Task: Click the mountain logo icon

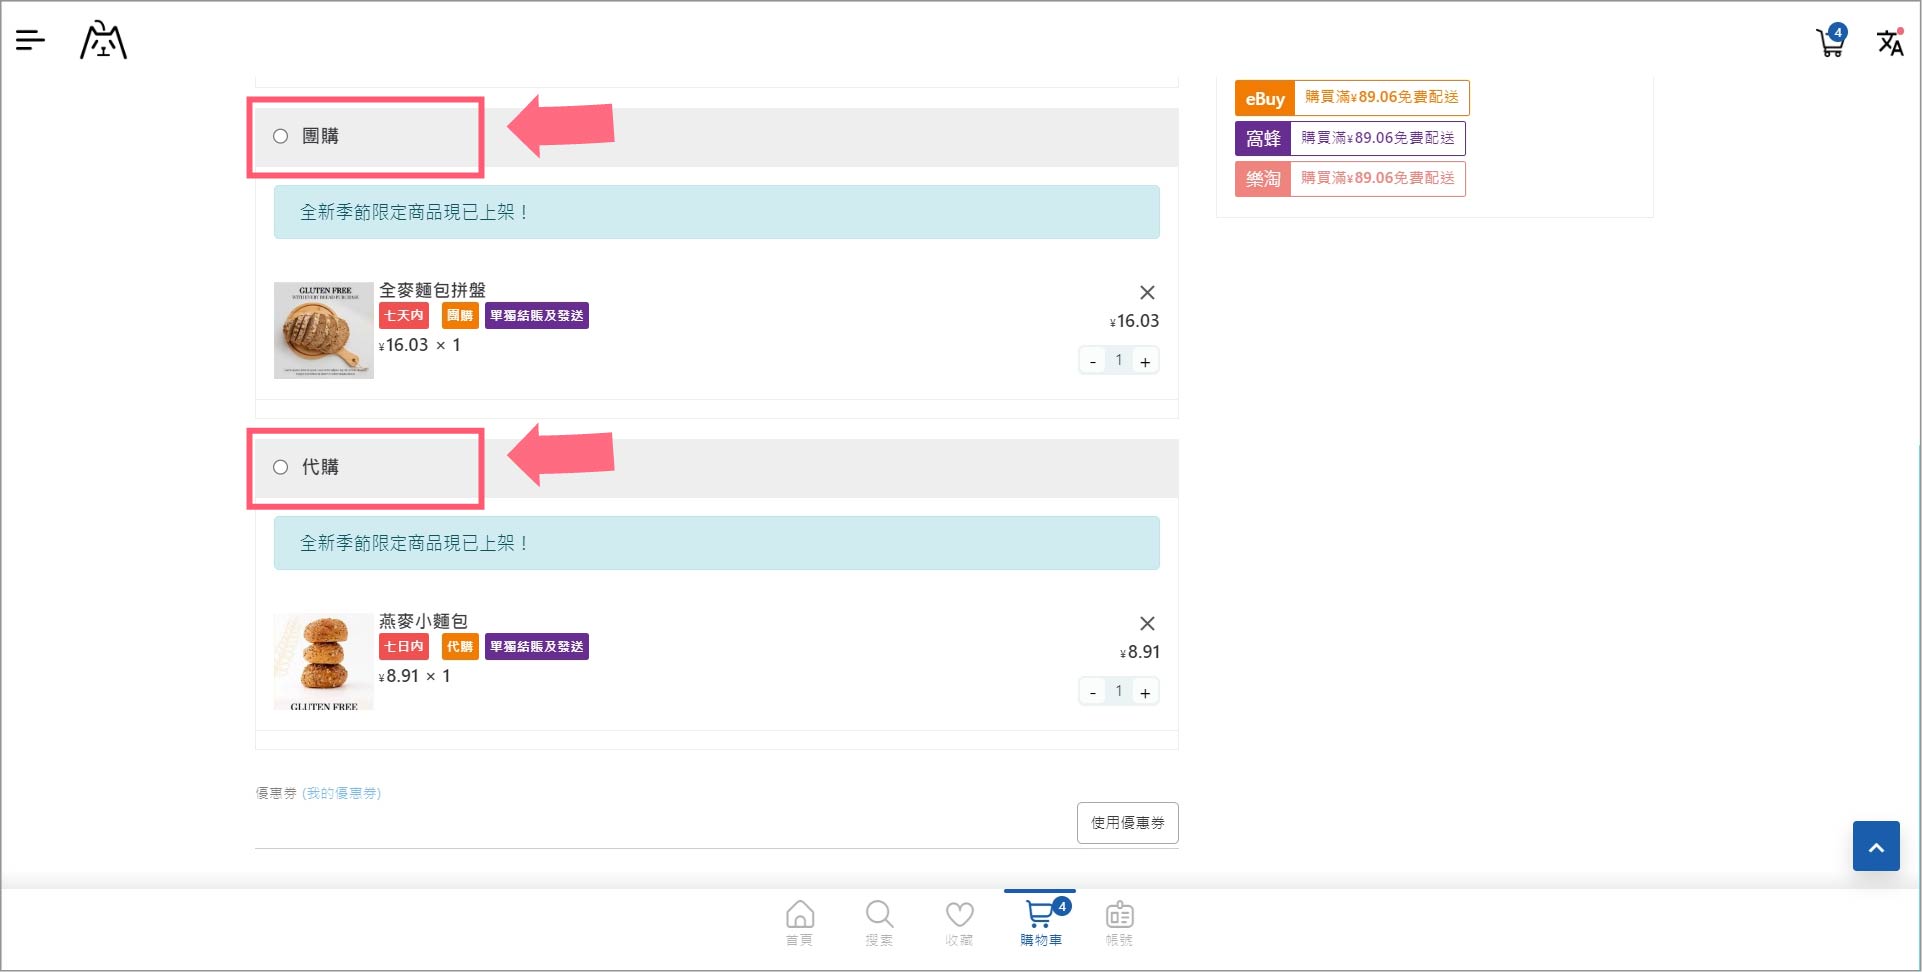Action: 103,41
